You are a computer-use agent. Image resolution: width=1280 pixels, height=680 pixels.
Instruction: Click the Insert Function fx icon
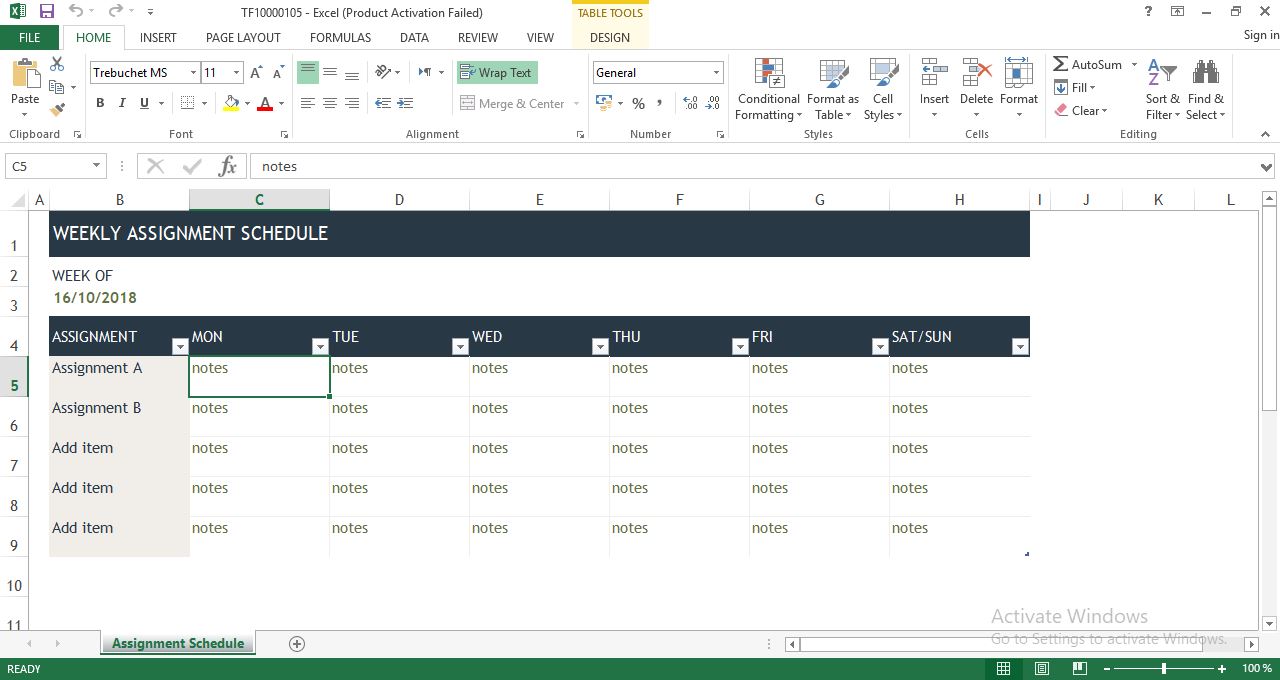(228, 166)
